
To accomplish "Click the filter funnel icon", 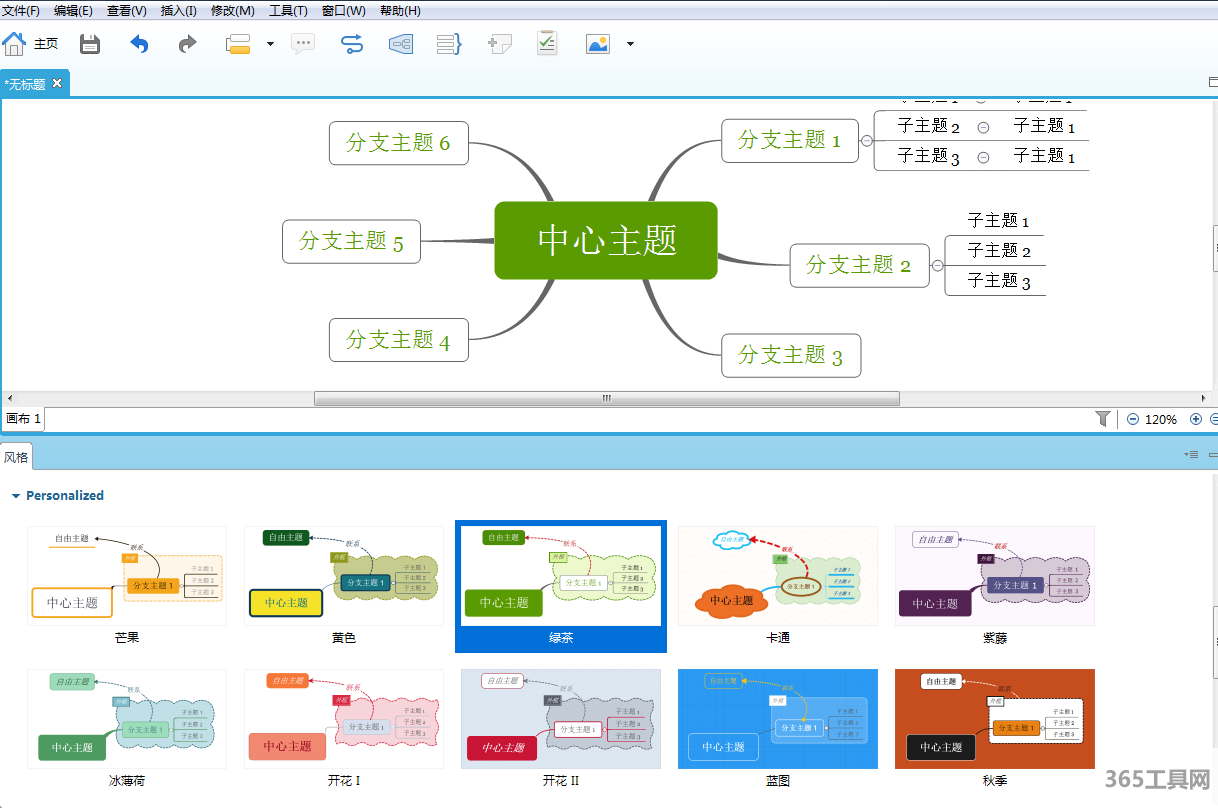I will 1103,419.
